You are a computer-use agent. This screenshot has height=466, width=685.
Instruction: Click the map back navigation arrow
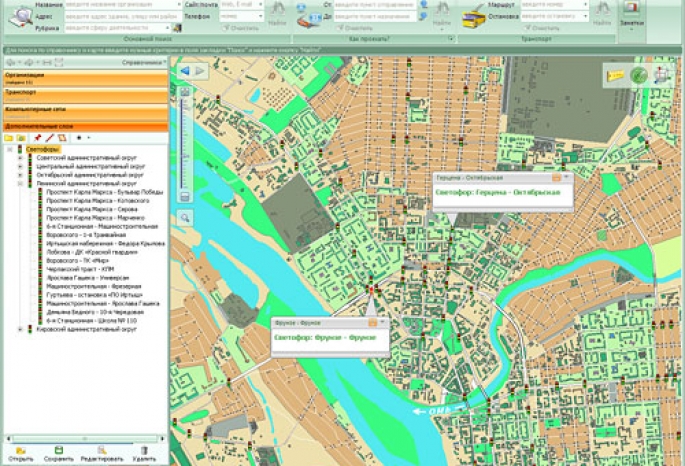point(185,71)
